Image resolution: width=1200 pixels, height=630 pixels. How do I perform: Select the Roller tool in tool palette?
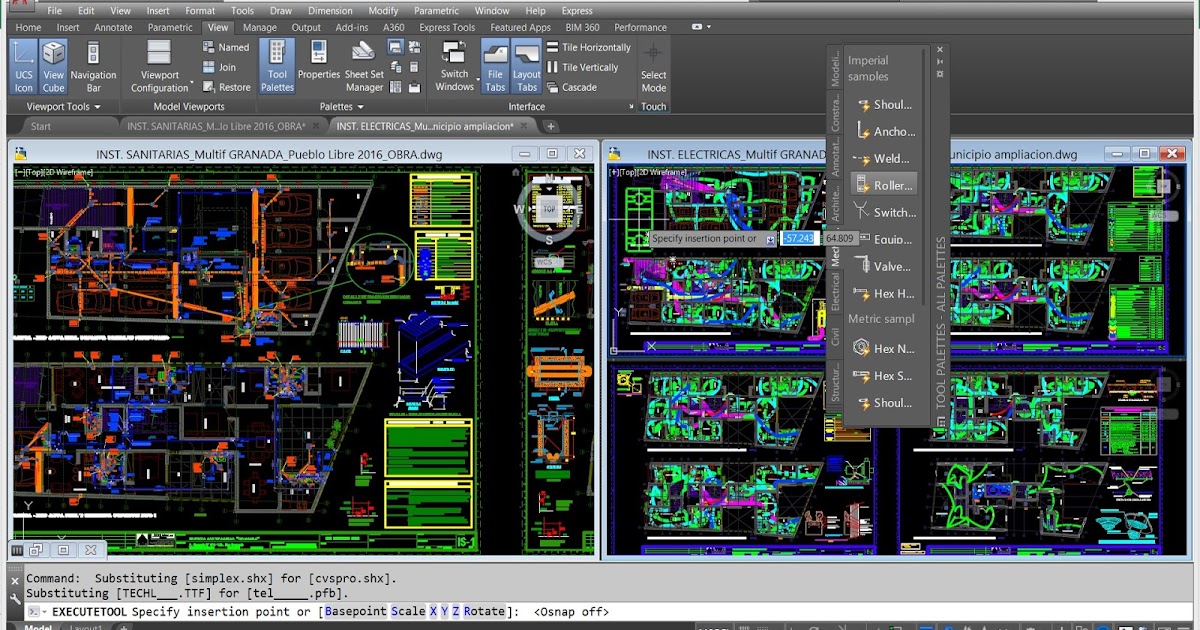point(882,185)
